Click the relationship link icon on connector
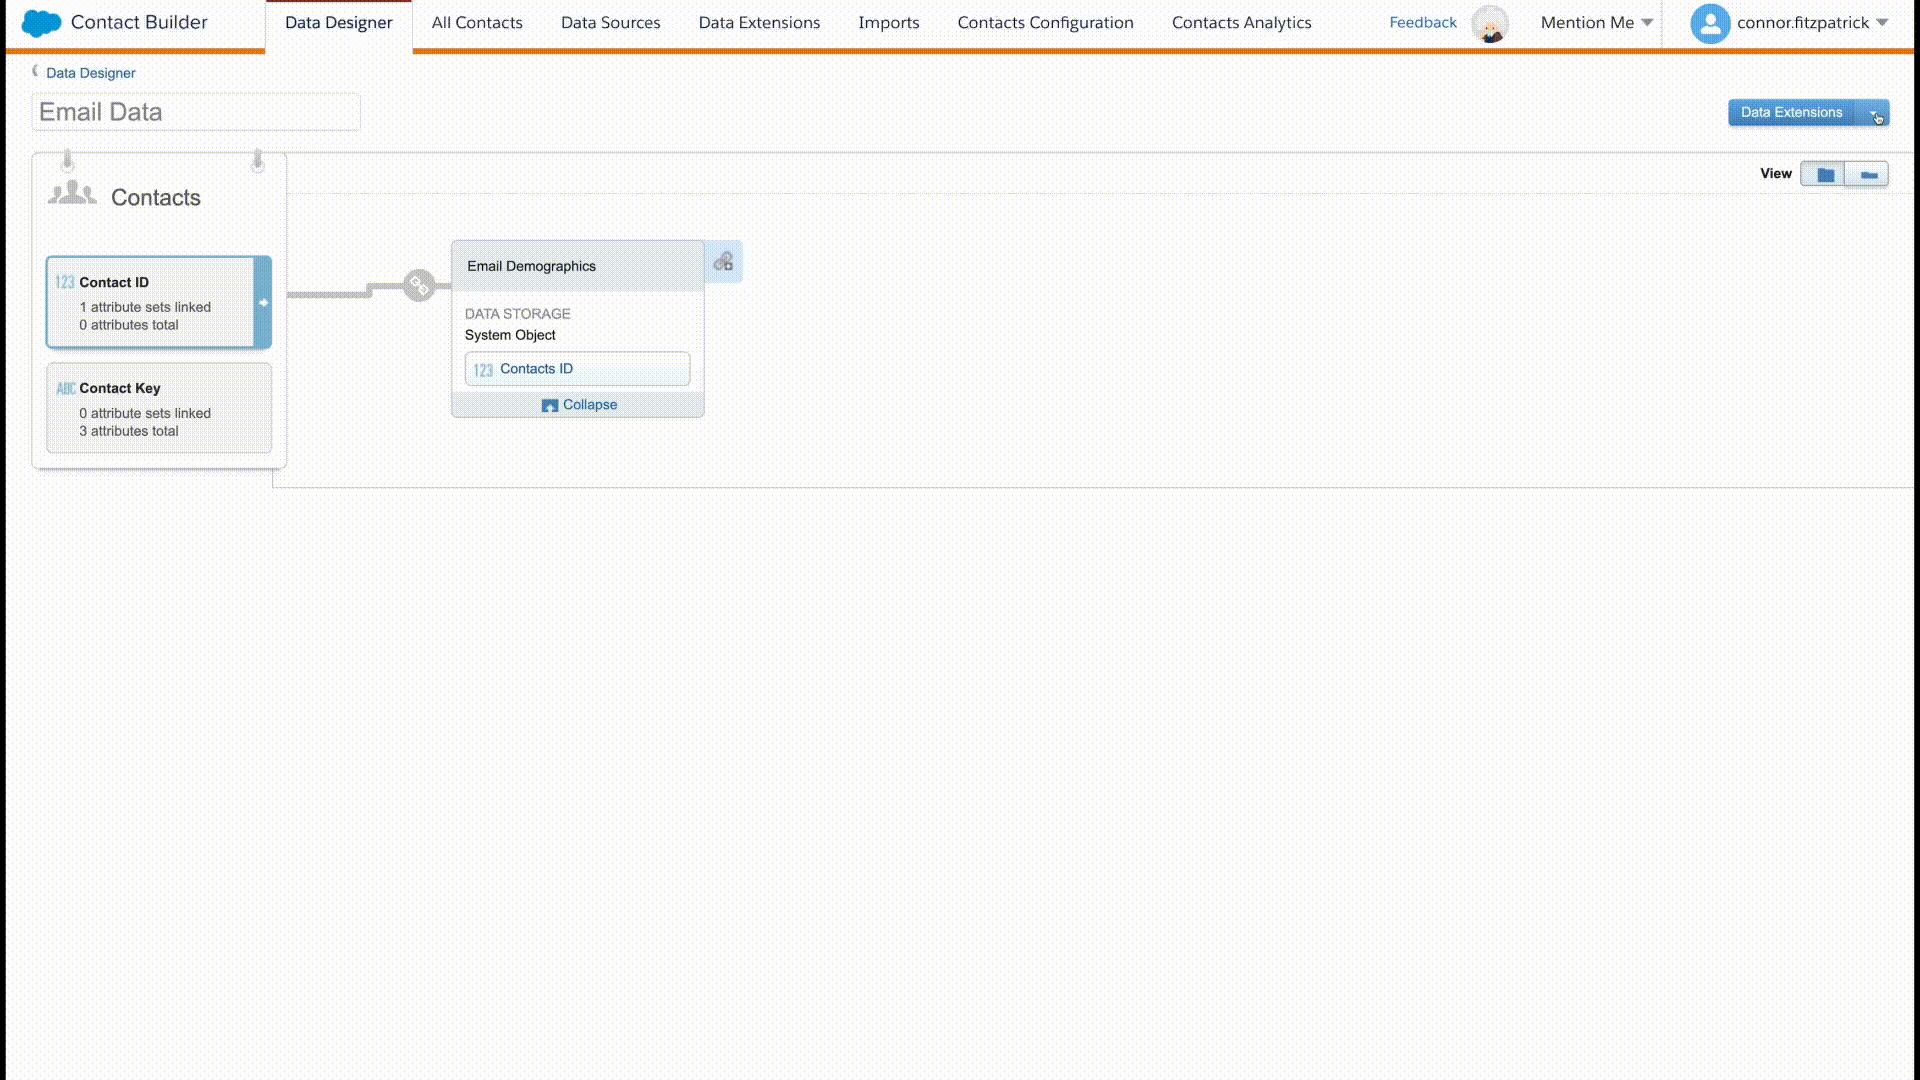 pos(419,286)
